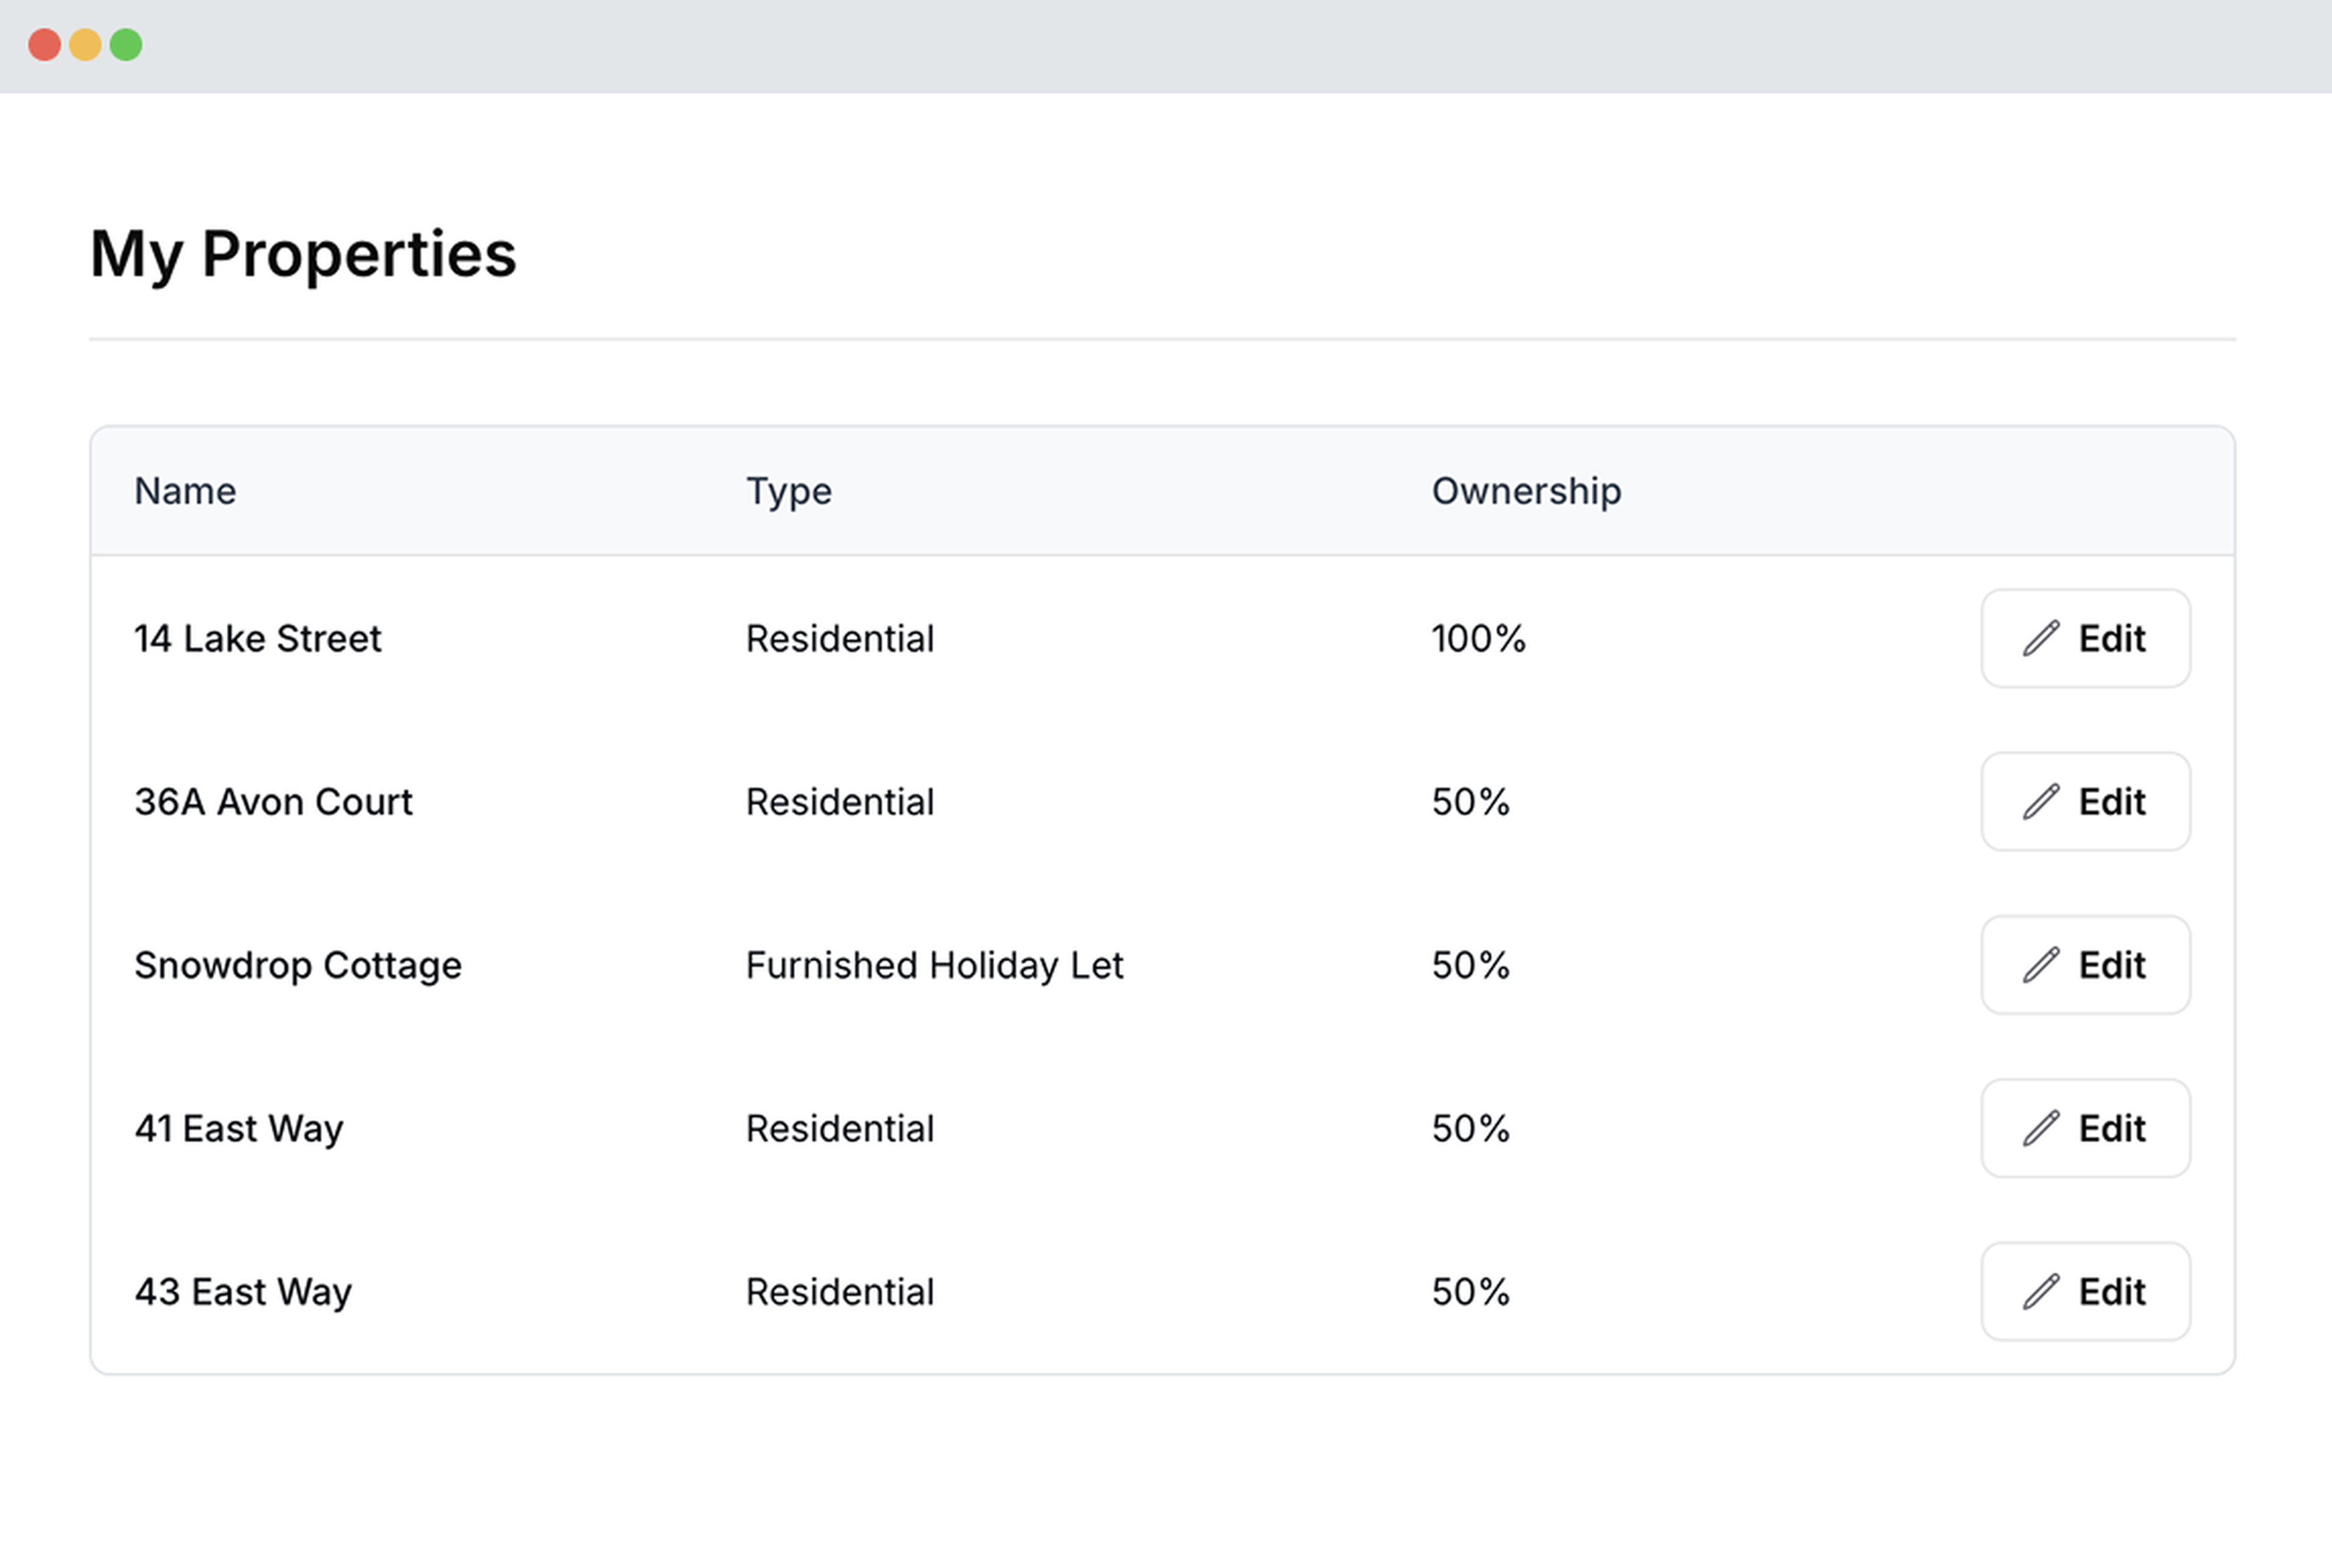Viewport: 2332px width, 1568px height.
Task: Click the yellow minimize window dot
Action: [85, 45]
